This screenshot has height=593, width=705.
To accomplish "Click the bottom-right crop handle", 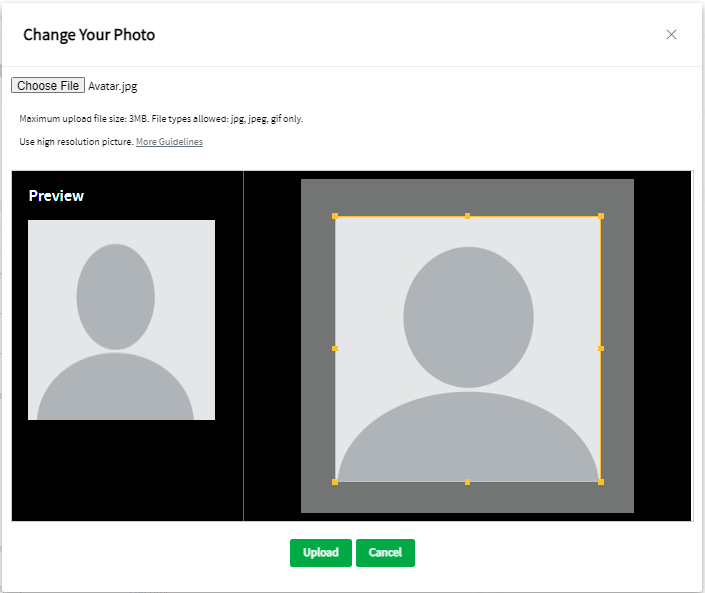I will (x=601, y=482).
